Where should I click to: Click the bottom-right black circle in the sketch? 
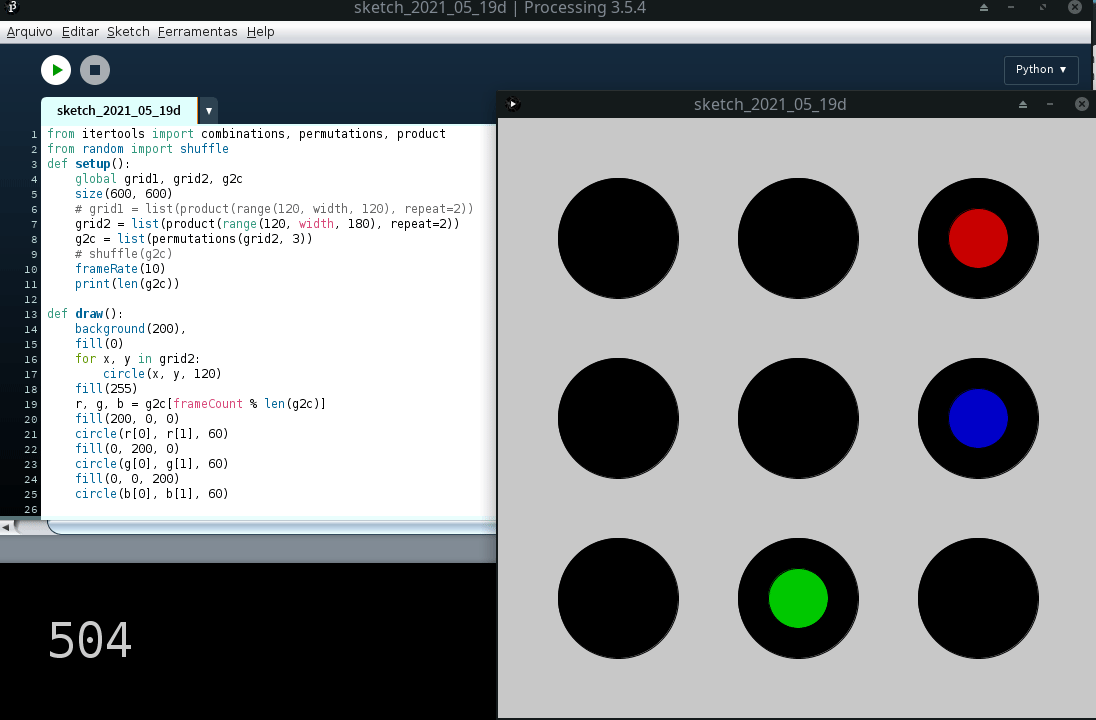point(978,598)
